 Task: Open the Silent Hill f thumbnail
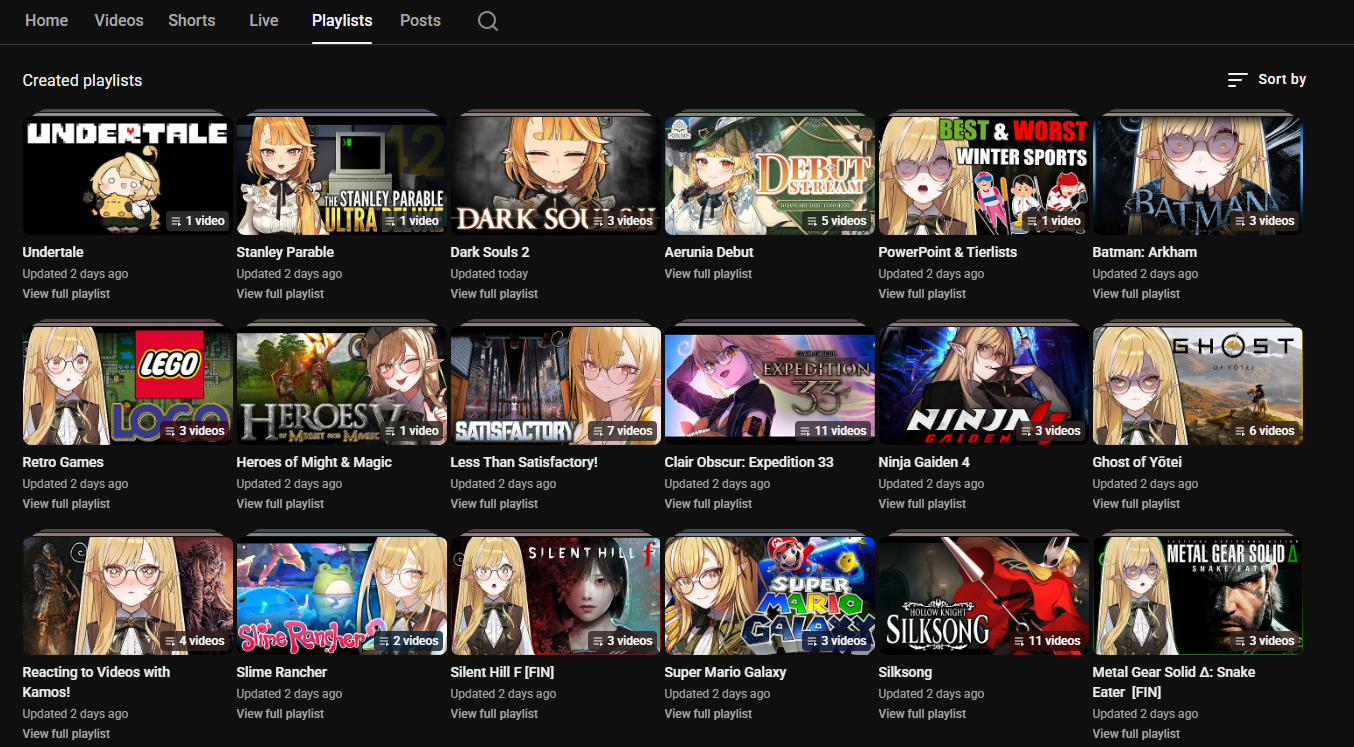pos(555,596)
